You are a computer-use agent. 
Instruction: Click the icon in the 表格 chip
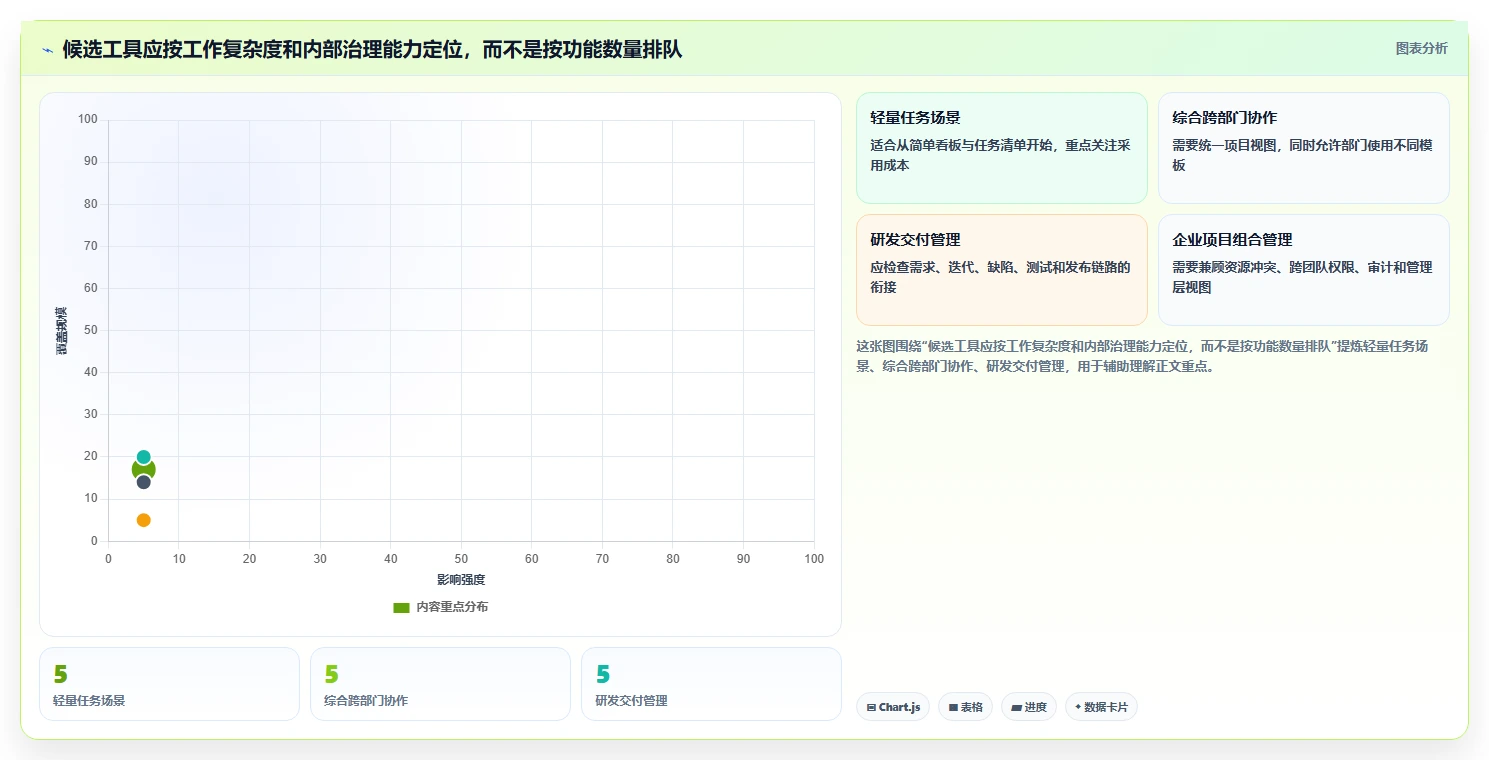tap(953, 707)
